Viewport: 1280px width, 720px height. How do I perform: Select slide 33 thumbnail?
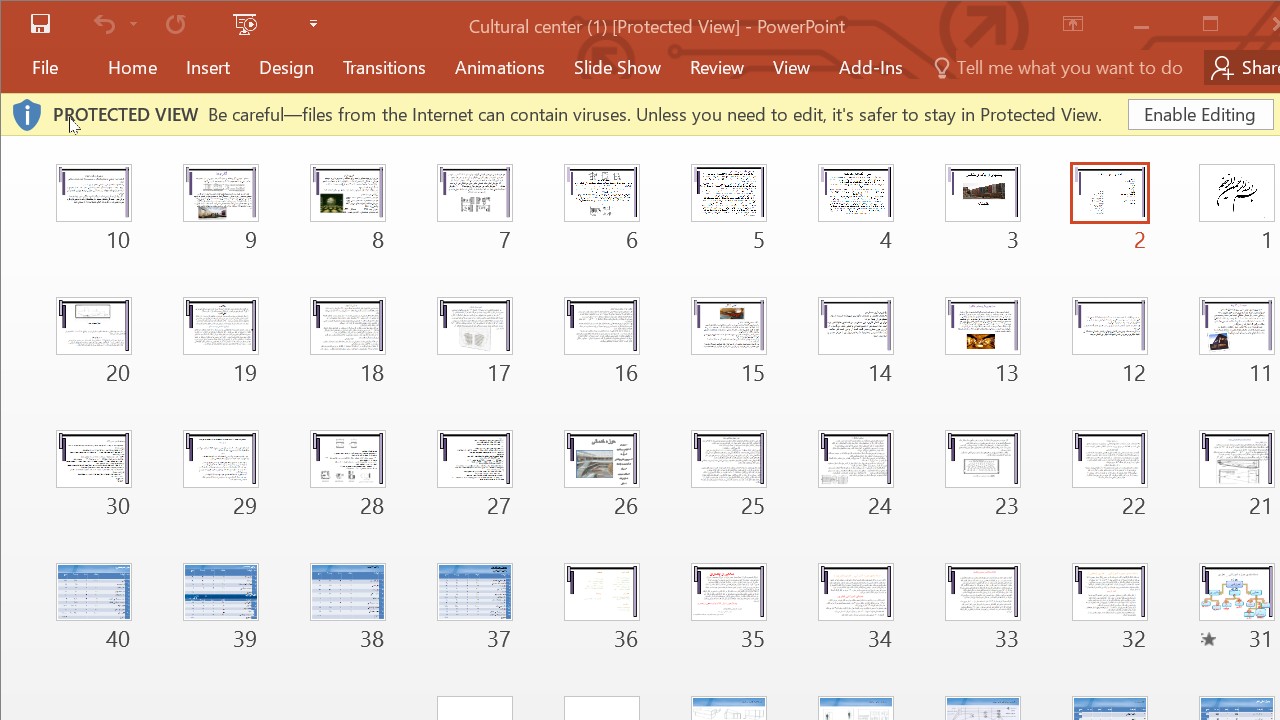983,592
